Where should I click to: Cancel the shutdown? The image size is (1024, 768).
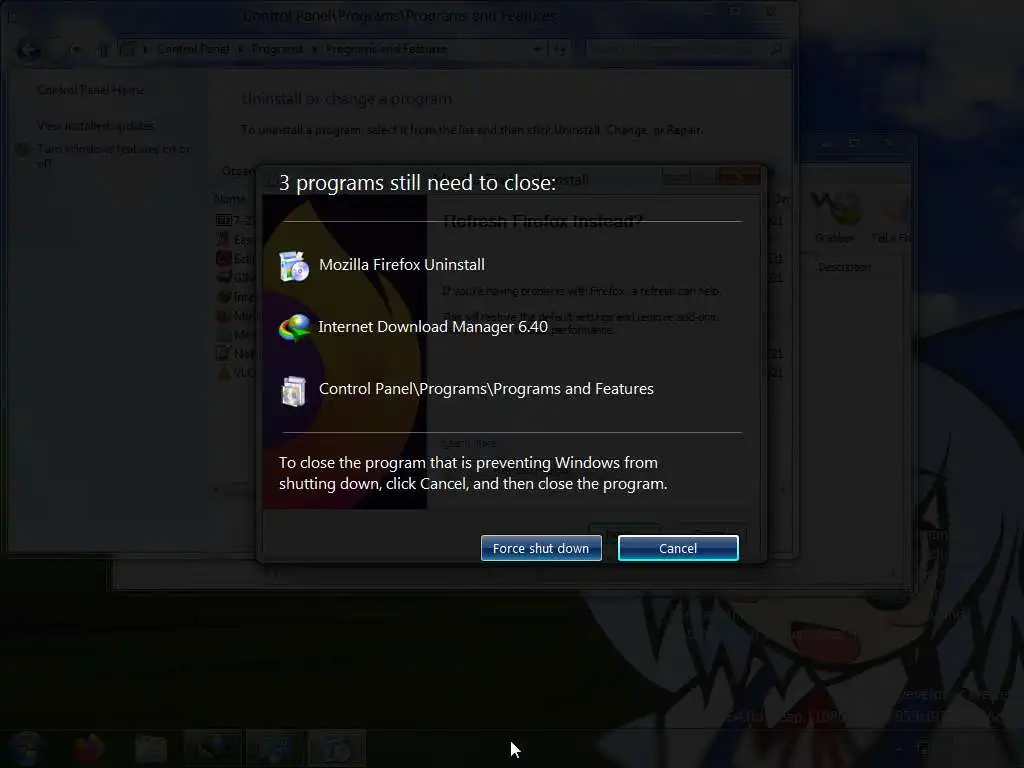click(678, 549)
